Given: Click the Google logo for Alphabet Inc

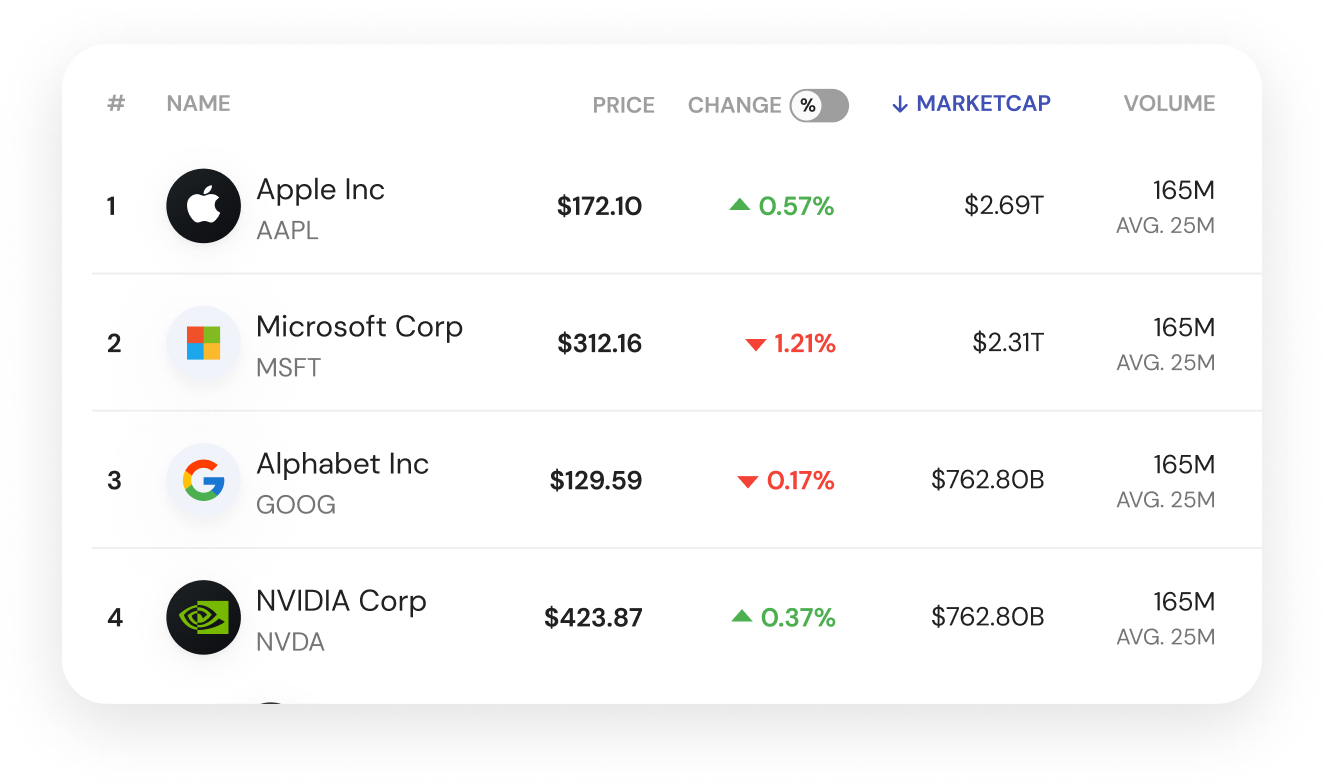Looking at the screenshot, I should point(203,480).
